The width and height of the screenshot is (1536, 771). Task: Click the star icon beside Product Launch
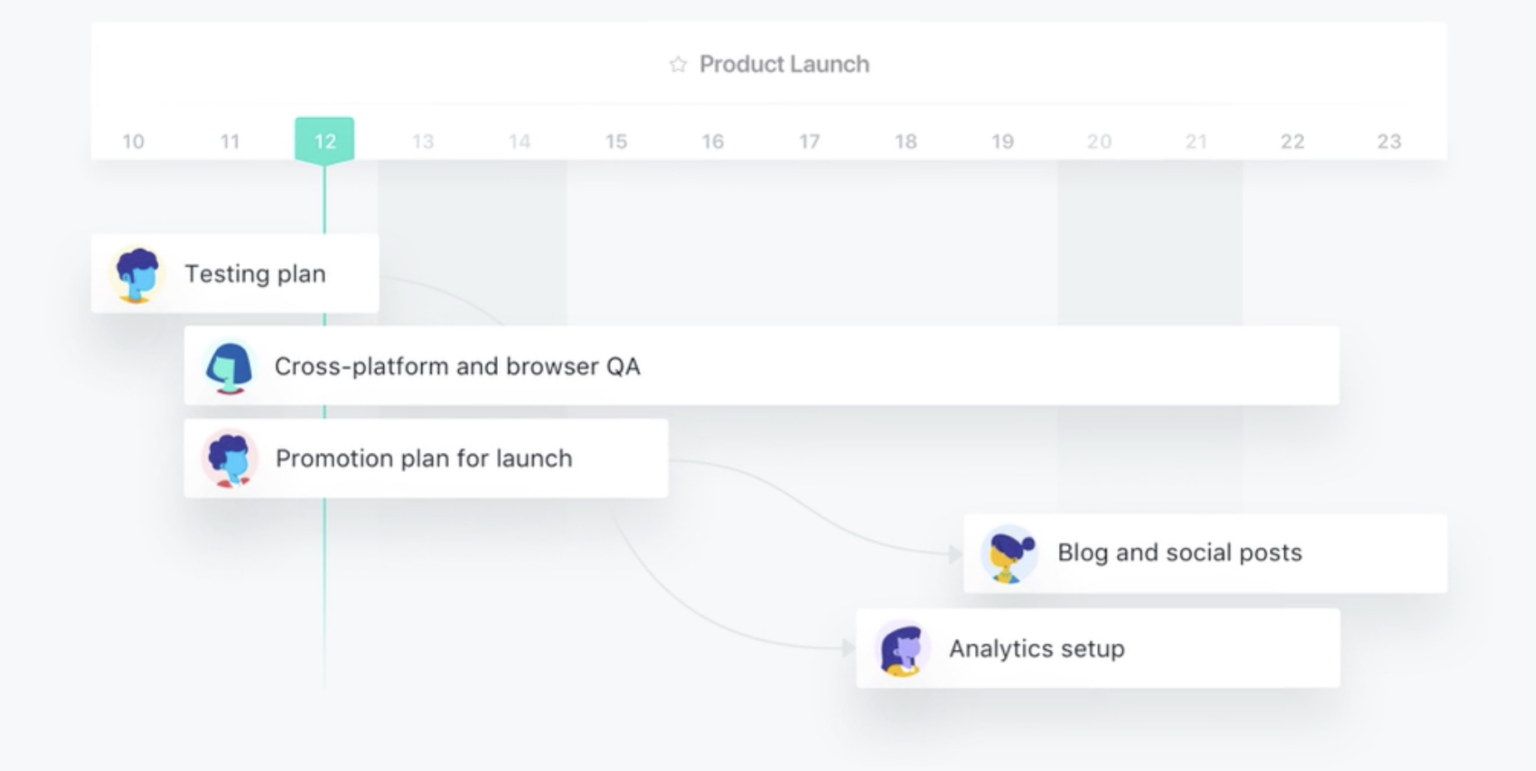pyautogui.click(x=678, y=64)
